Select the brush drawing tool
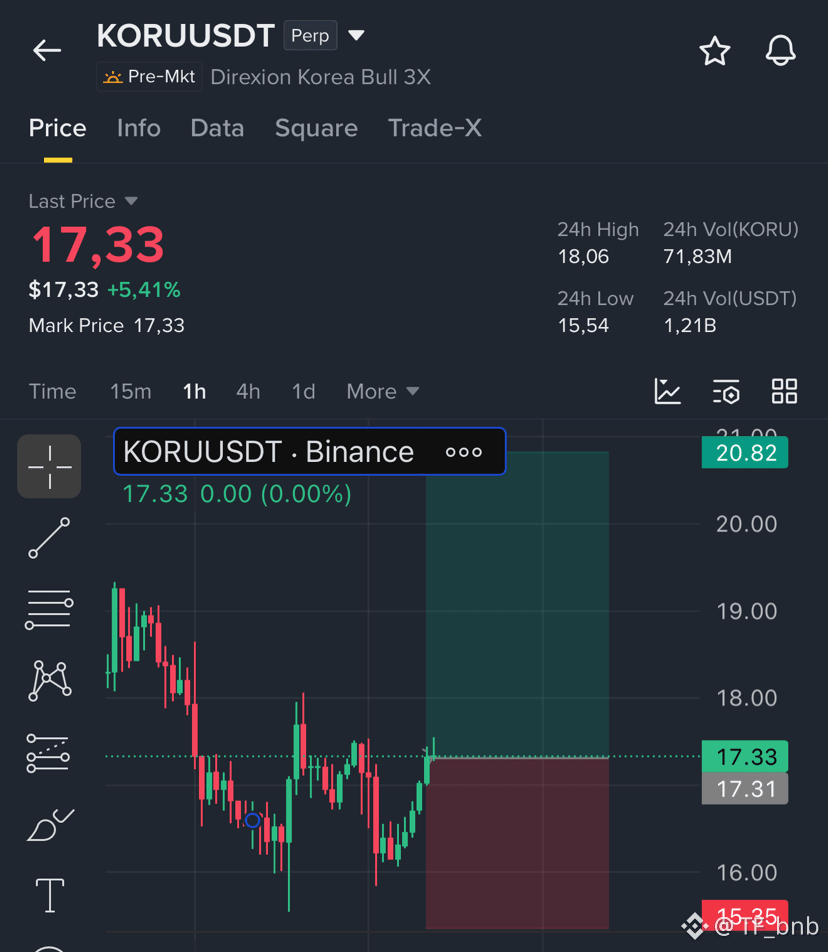This screenshot has height=952, width=828. click(50, 824)
